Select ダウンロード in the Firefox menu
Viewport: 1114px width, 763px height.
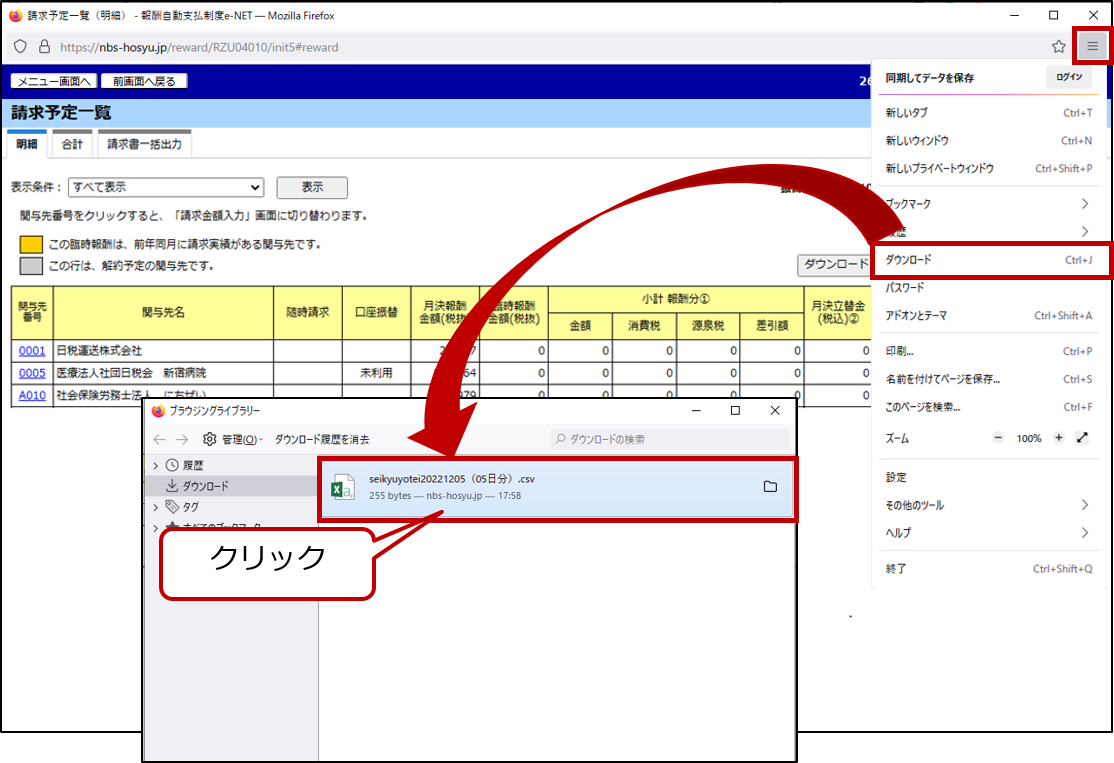click(x=990, y=260)
